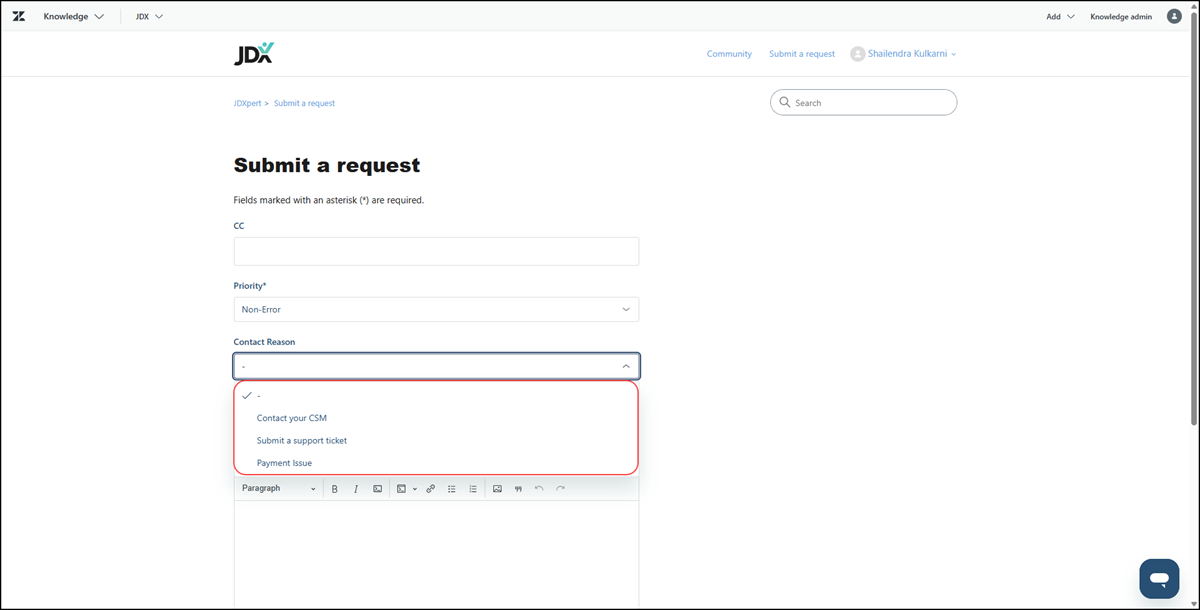Click inside the Search field

click(x=870, y=103)
